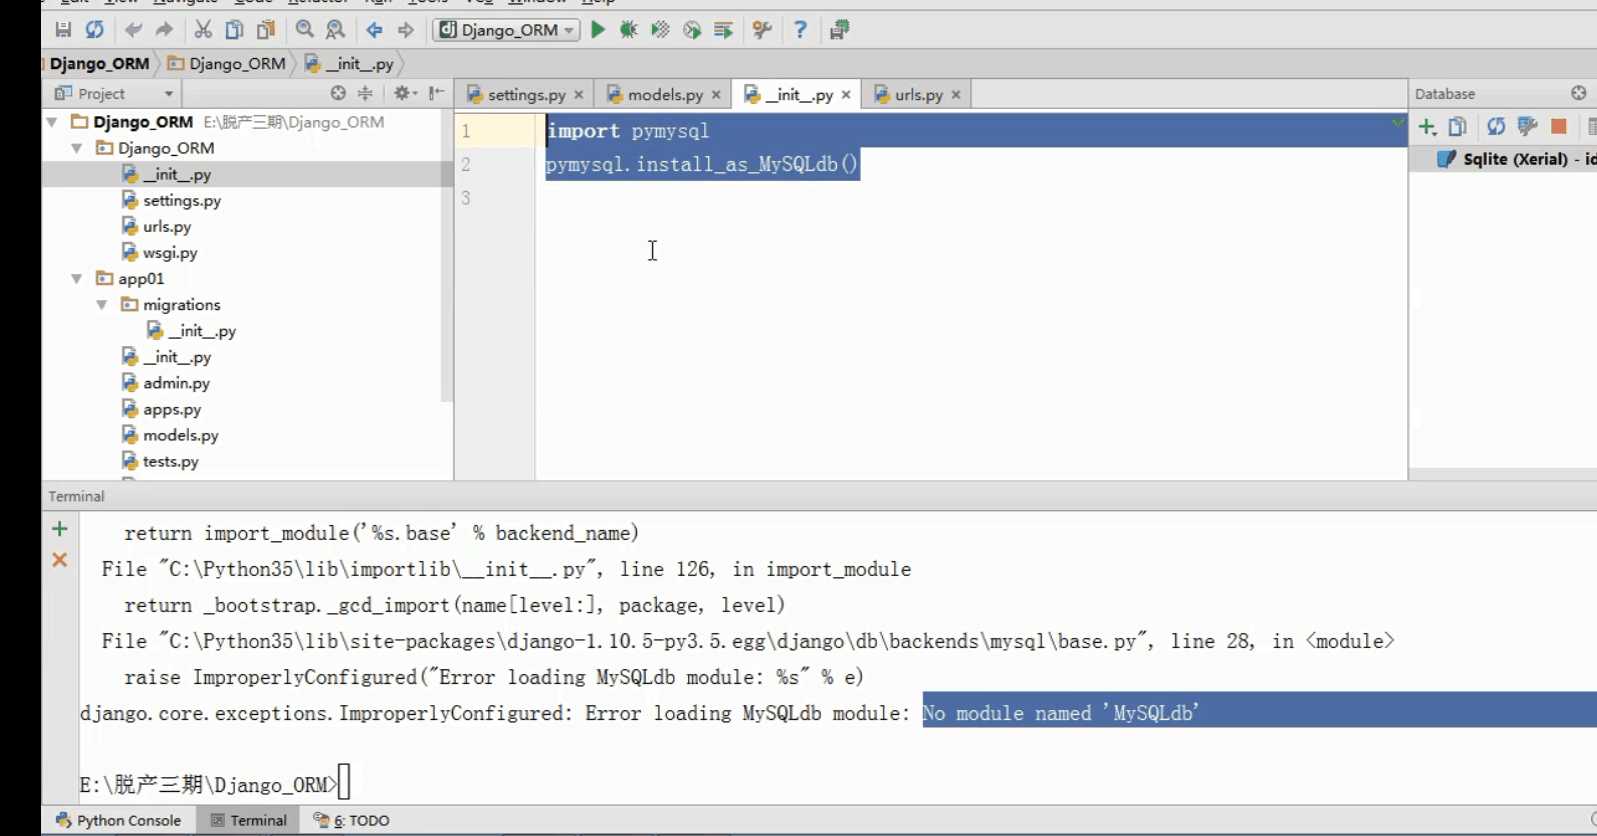Click the Django_ORM root breadcrumb

[x=99, y=63]
